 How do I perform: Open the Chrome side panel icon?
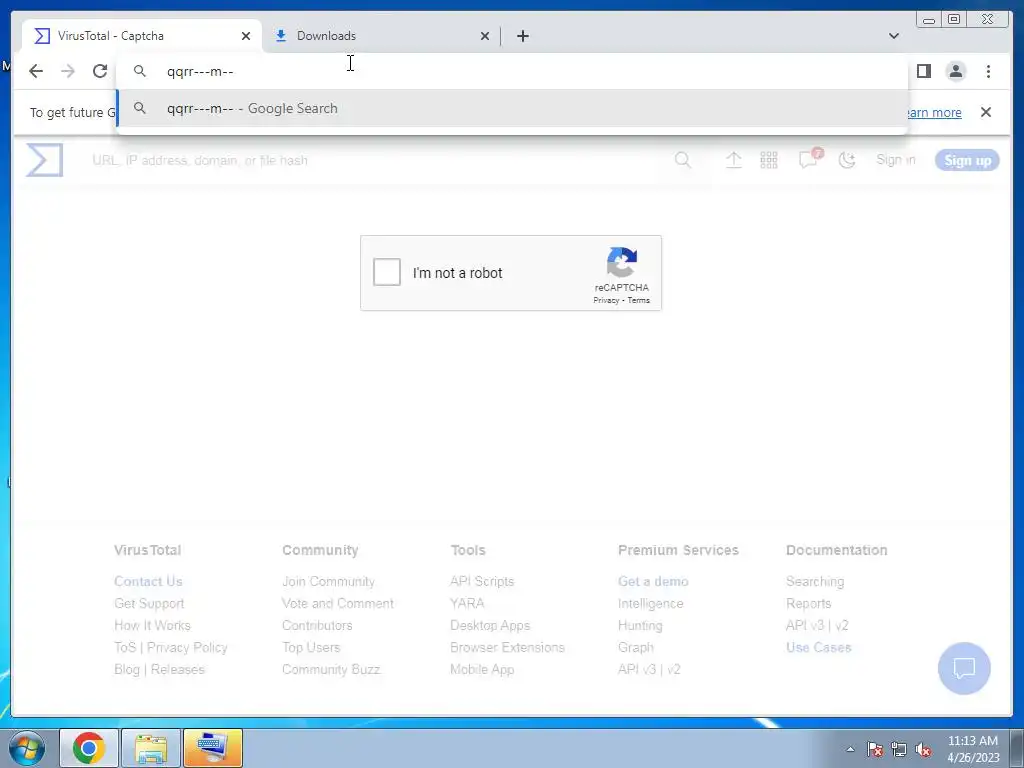click(x=923, y=71)
